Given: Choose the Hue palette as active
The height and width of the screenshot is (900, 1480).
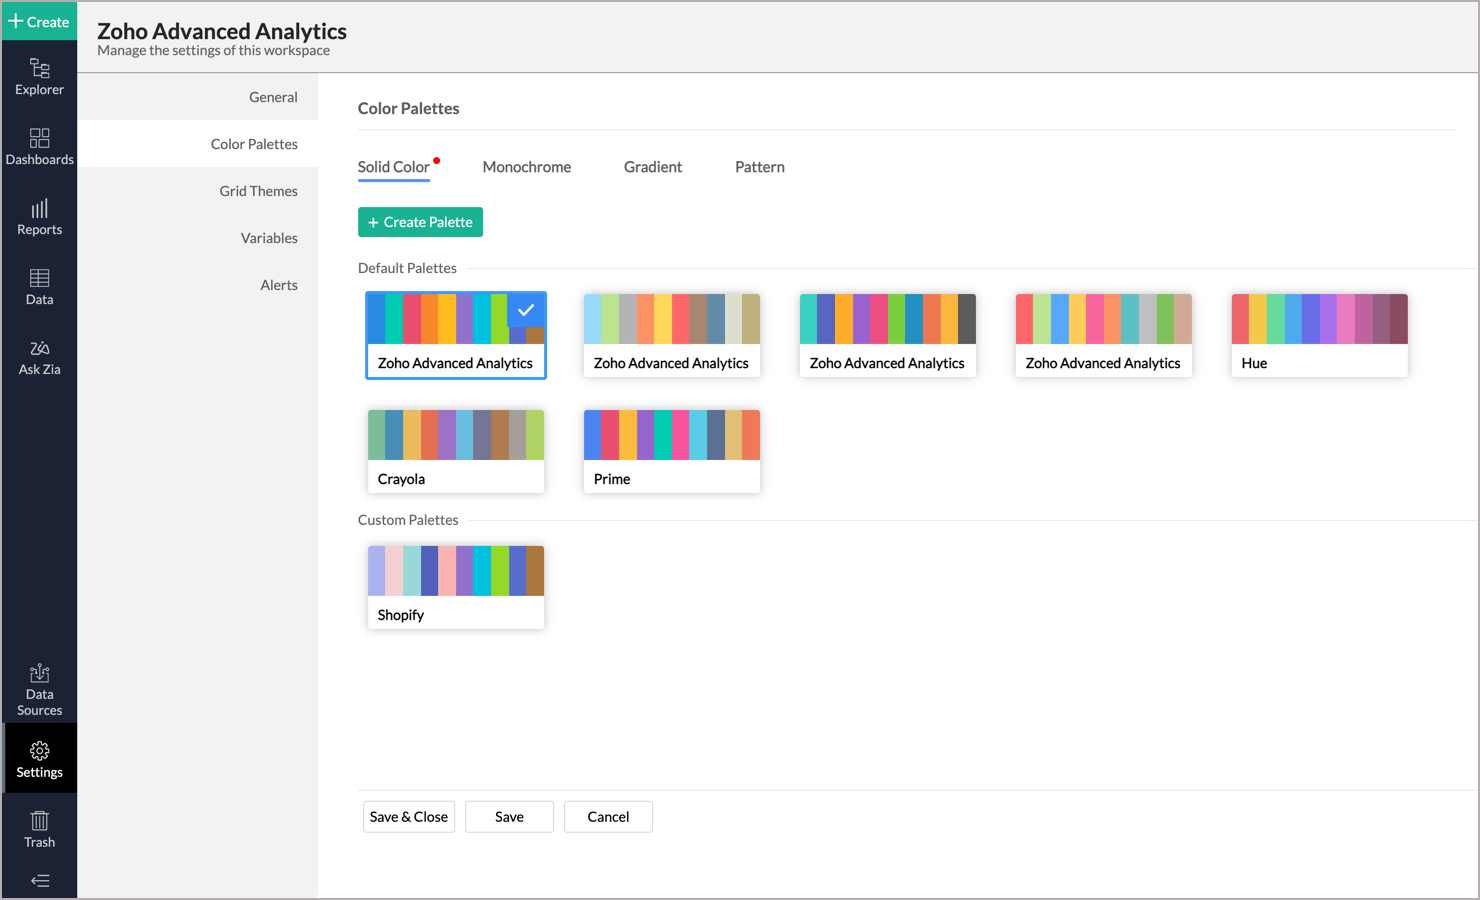Looking at the screenshot, I should [x=1319, y=335].
